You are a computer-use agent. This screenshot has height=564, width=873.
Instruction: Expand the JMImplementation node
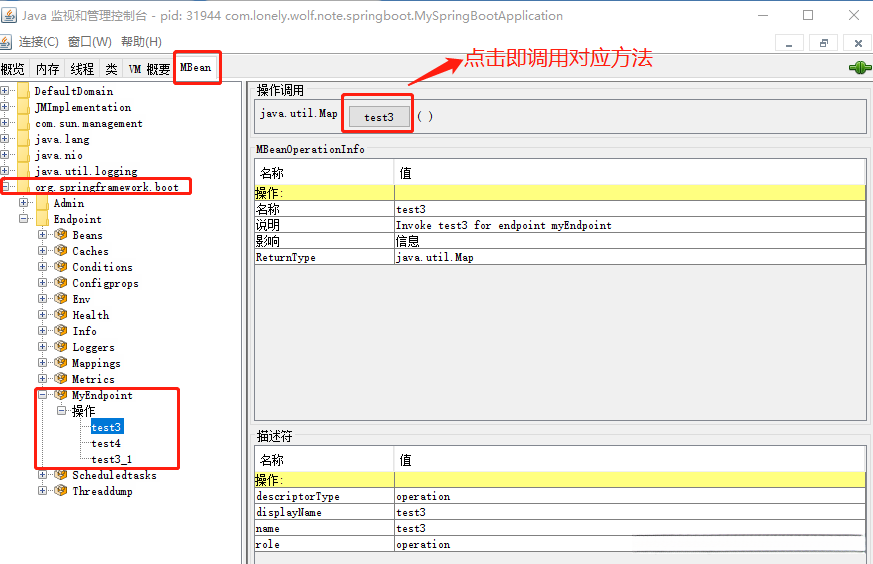tap(4, 106)
